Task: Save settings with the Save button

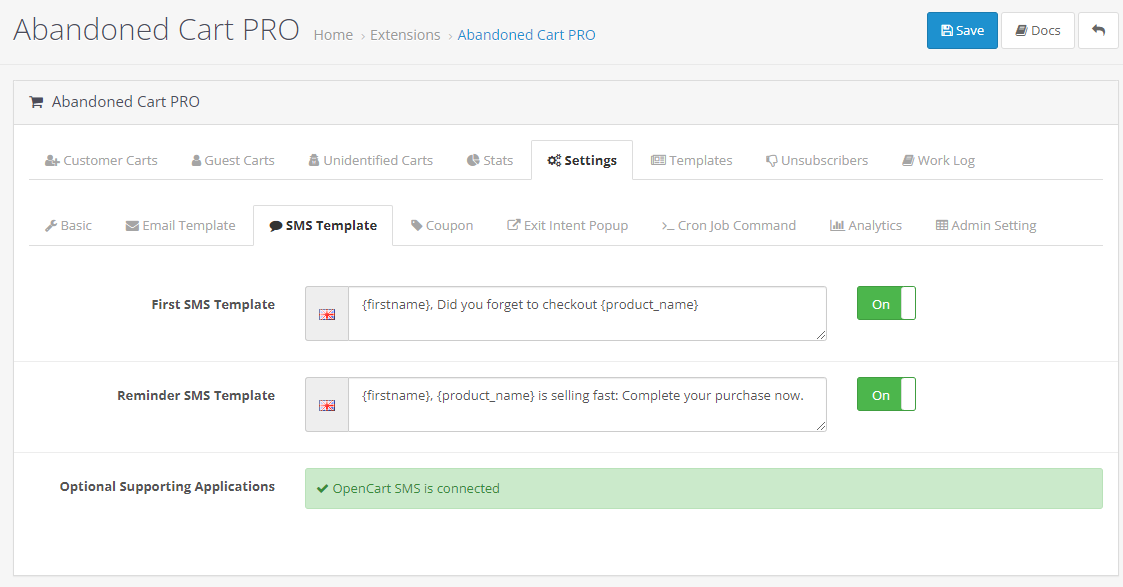Action: click(962, 30)
